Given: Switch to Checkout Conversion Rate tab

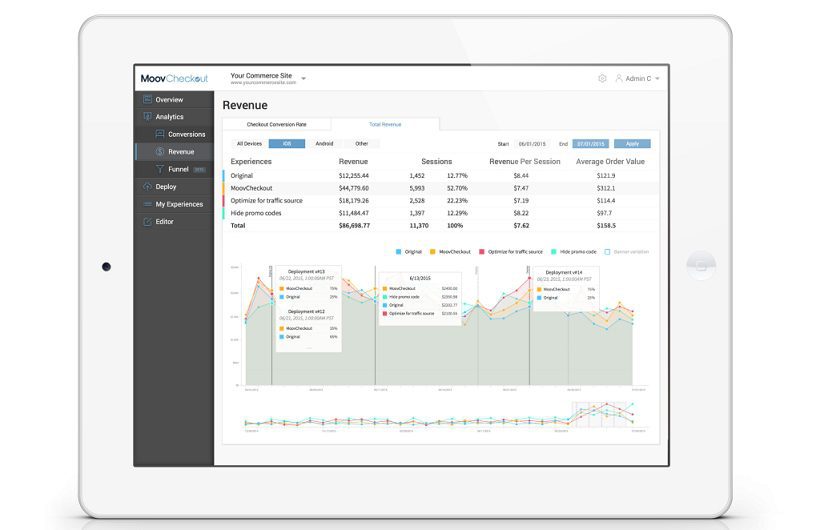Looking at the screenshot, I should (x=276, y=124).
